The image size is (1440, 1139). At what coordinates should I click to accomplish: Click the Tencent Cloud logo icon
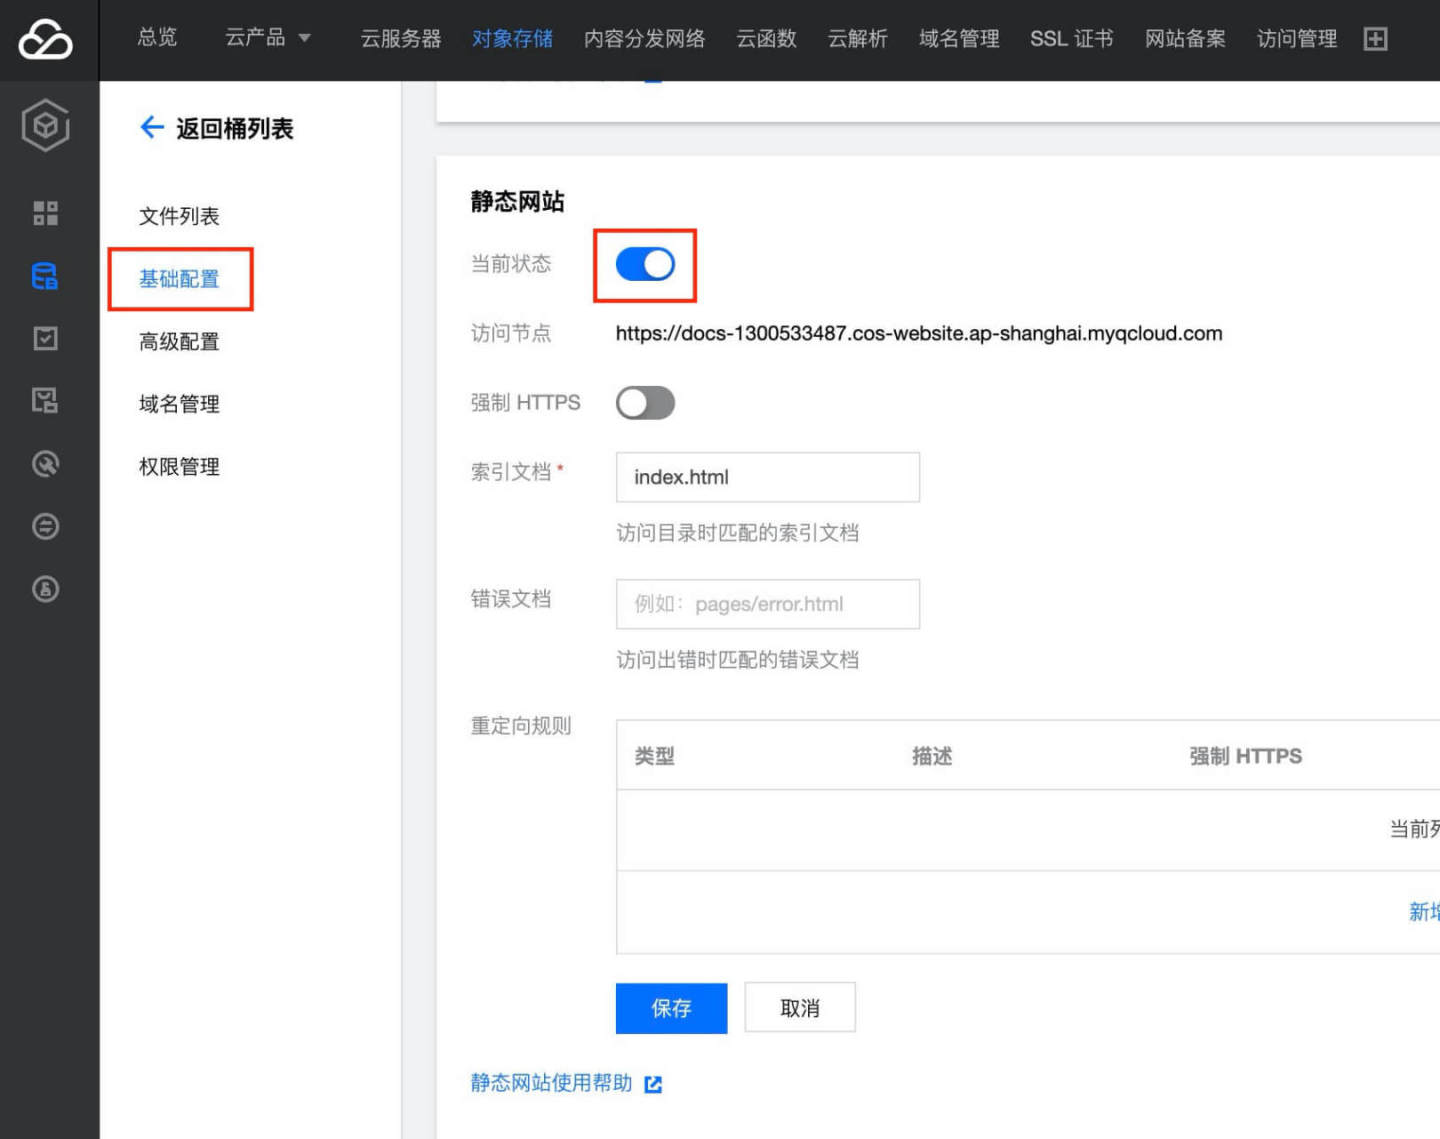(47, 40)
